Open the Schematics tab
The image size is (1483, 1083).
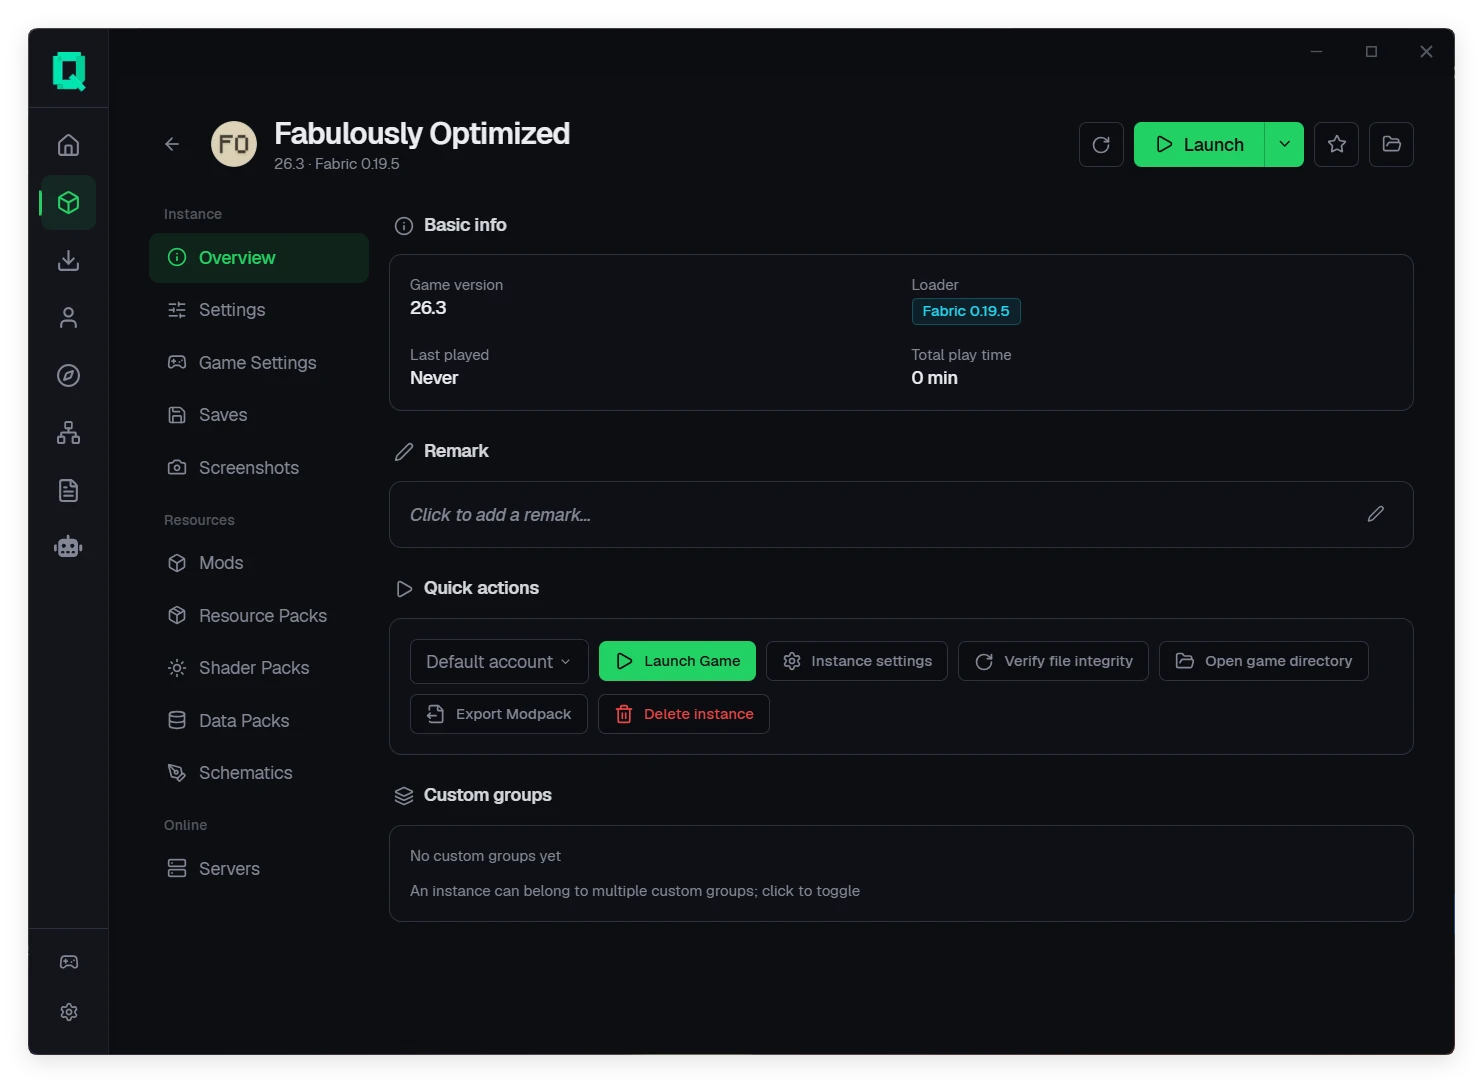(x=259, y=773)
